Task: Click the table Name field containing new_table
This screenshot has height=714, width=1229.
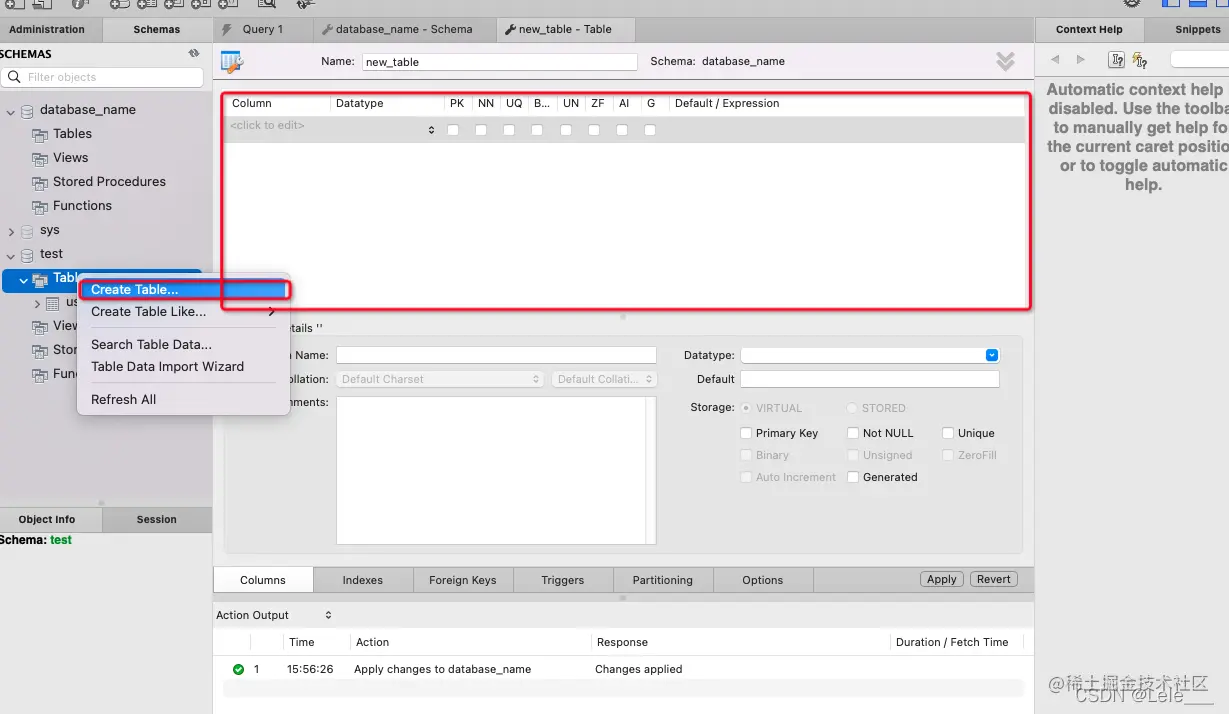Action: 499,62
